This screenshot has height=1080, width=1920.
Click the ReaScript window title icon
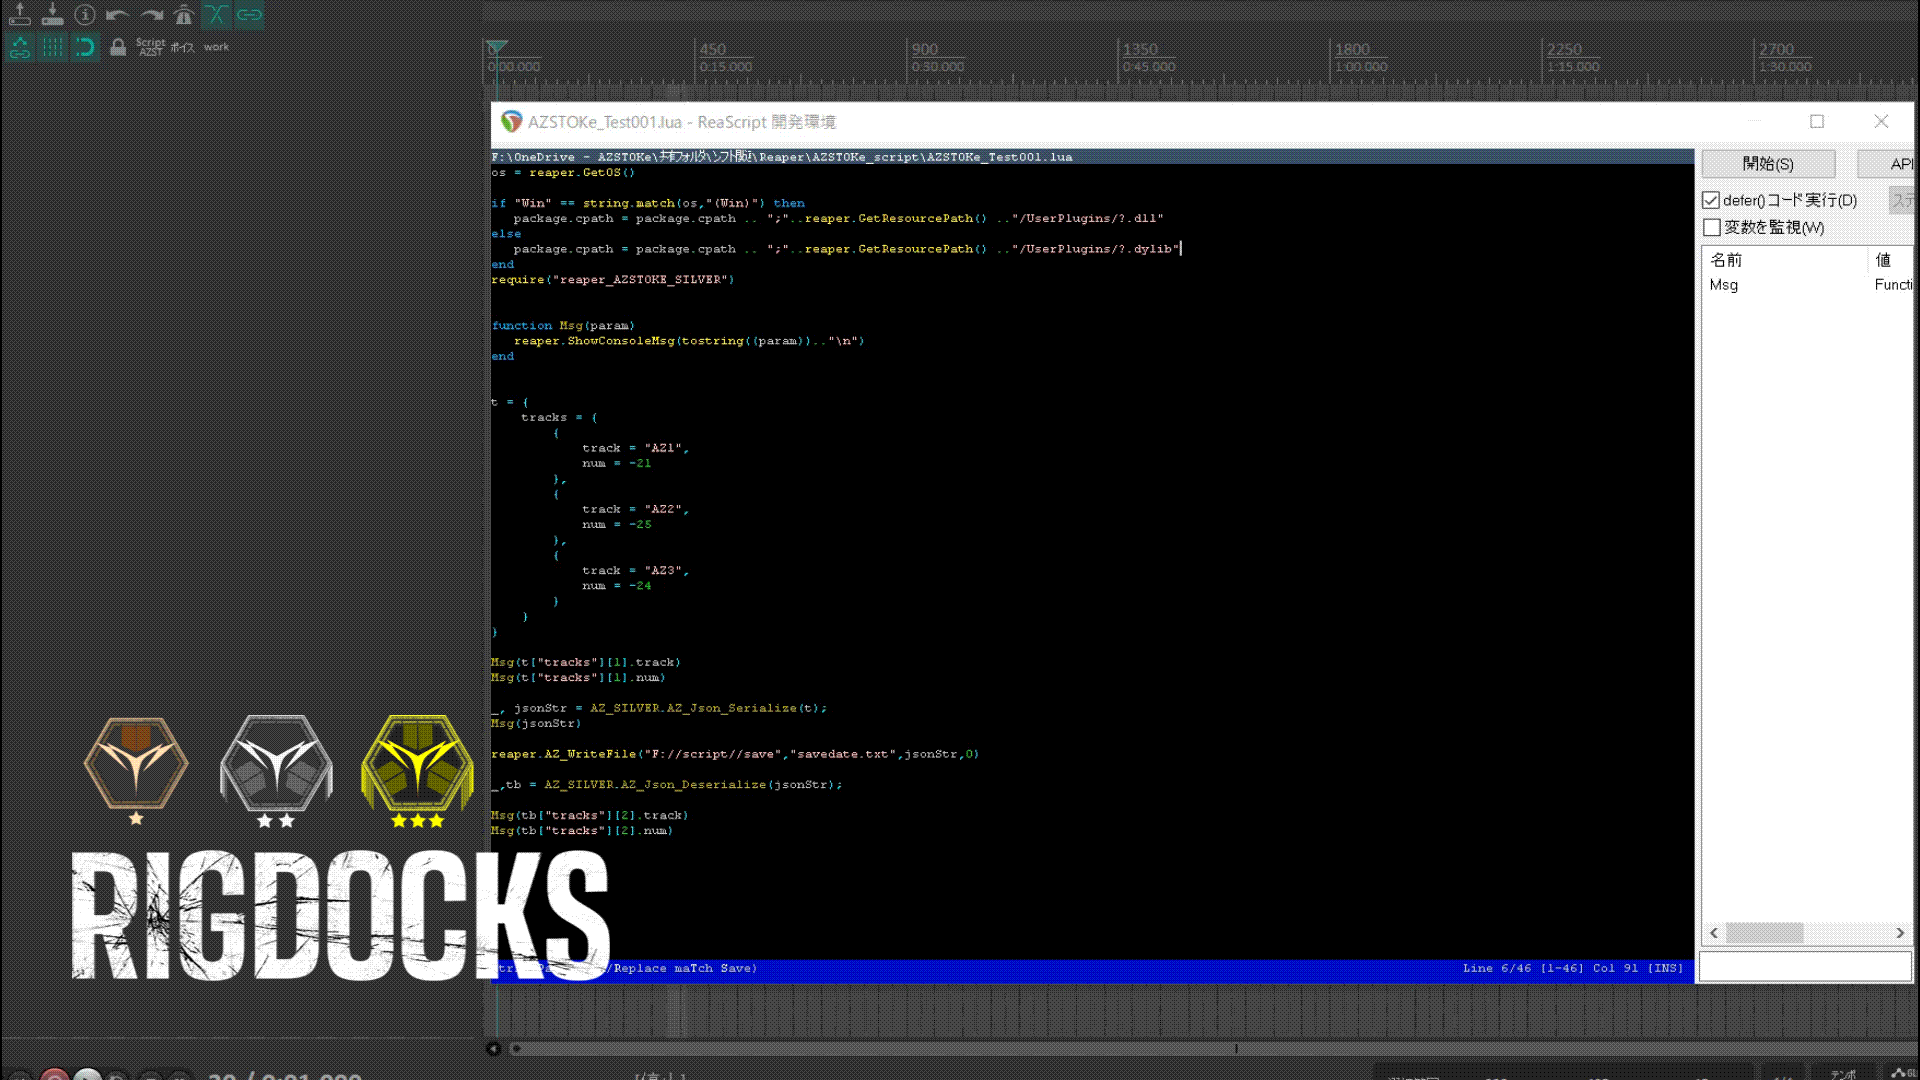pyautogui.click(x=512, y=122)
